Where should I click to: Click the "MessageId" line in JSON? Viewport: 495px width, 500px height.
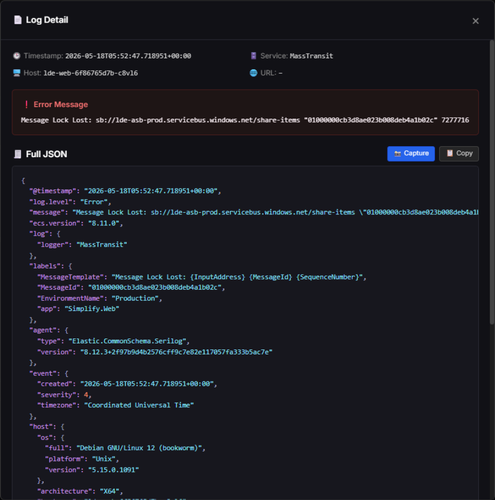tap(131, 287)
